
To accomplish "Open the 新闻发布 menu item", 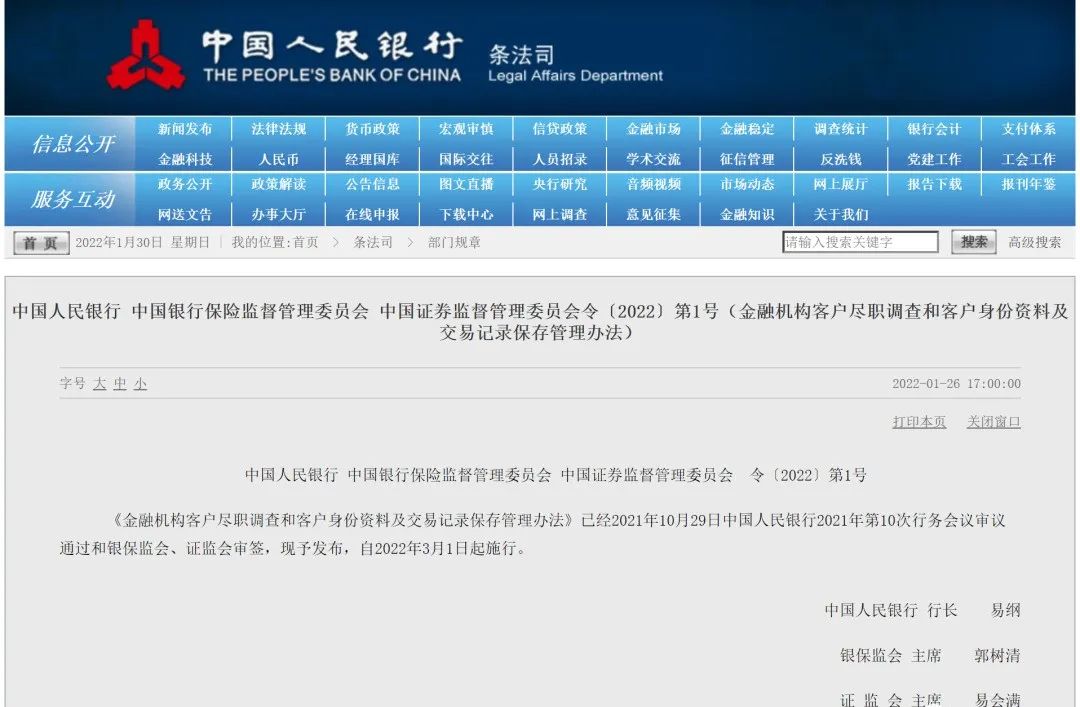I will pyautogui.click(x=185, y=129).
